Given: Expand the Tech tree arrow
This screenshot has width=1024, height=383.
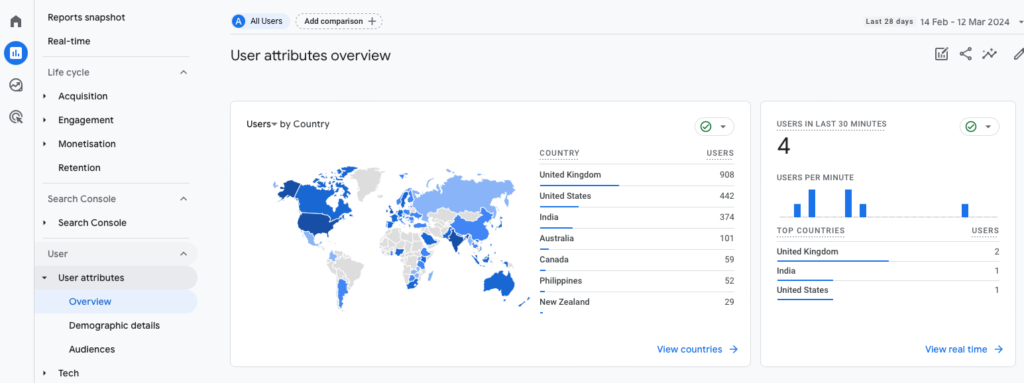Looking at the screenshot, I should [x=44, y=373].
